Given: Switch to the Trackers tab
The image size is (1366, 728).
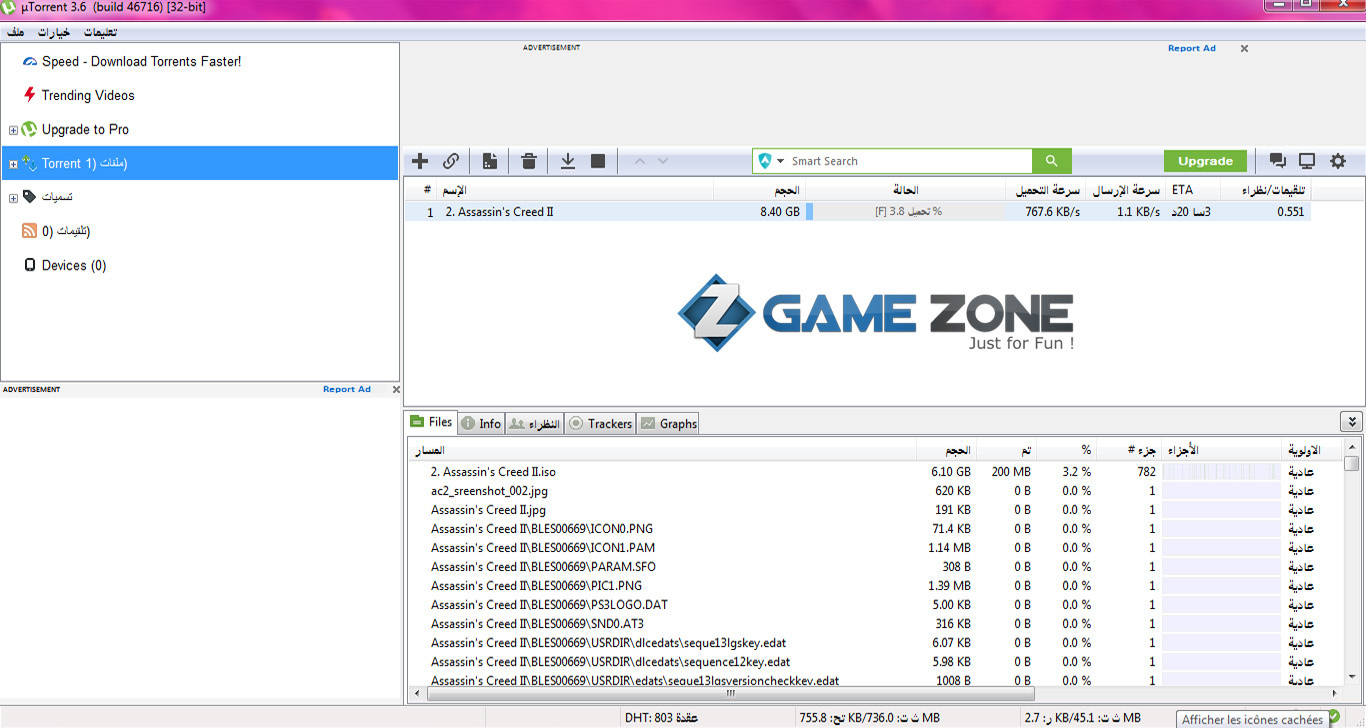Looking at the screenshot, I should pyautogui.click(x=600, y=424).
